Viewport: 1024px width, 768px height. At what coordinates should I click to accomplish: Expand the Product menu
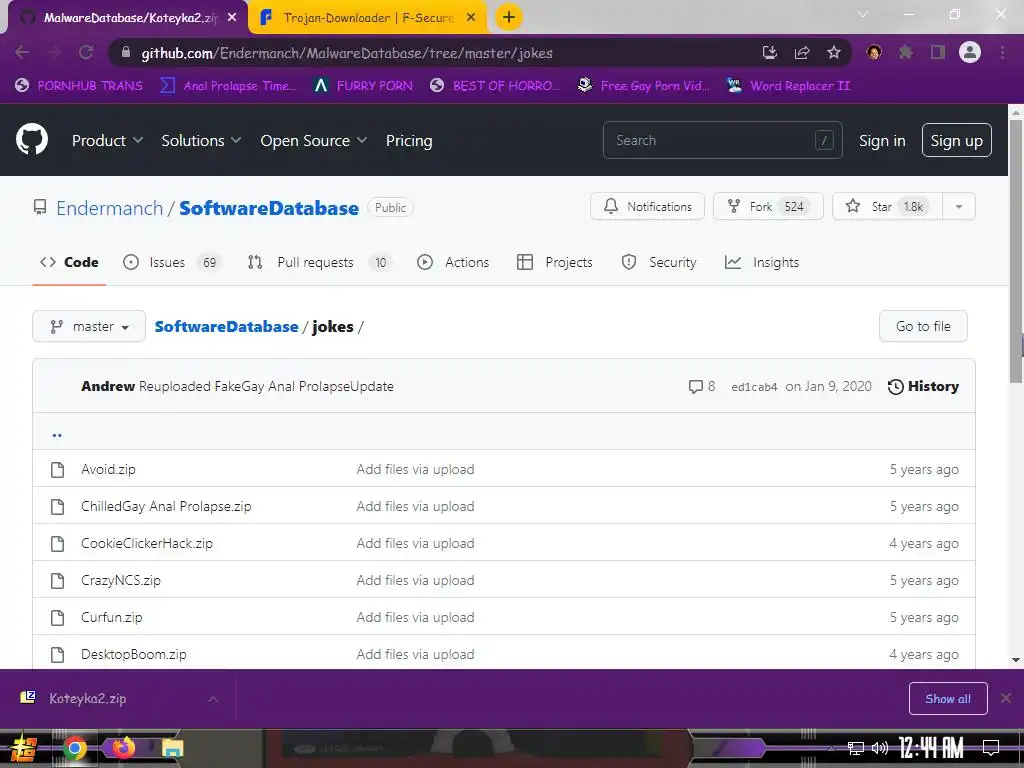pyautogui.click(x=107, y=140)
